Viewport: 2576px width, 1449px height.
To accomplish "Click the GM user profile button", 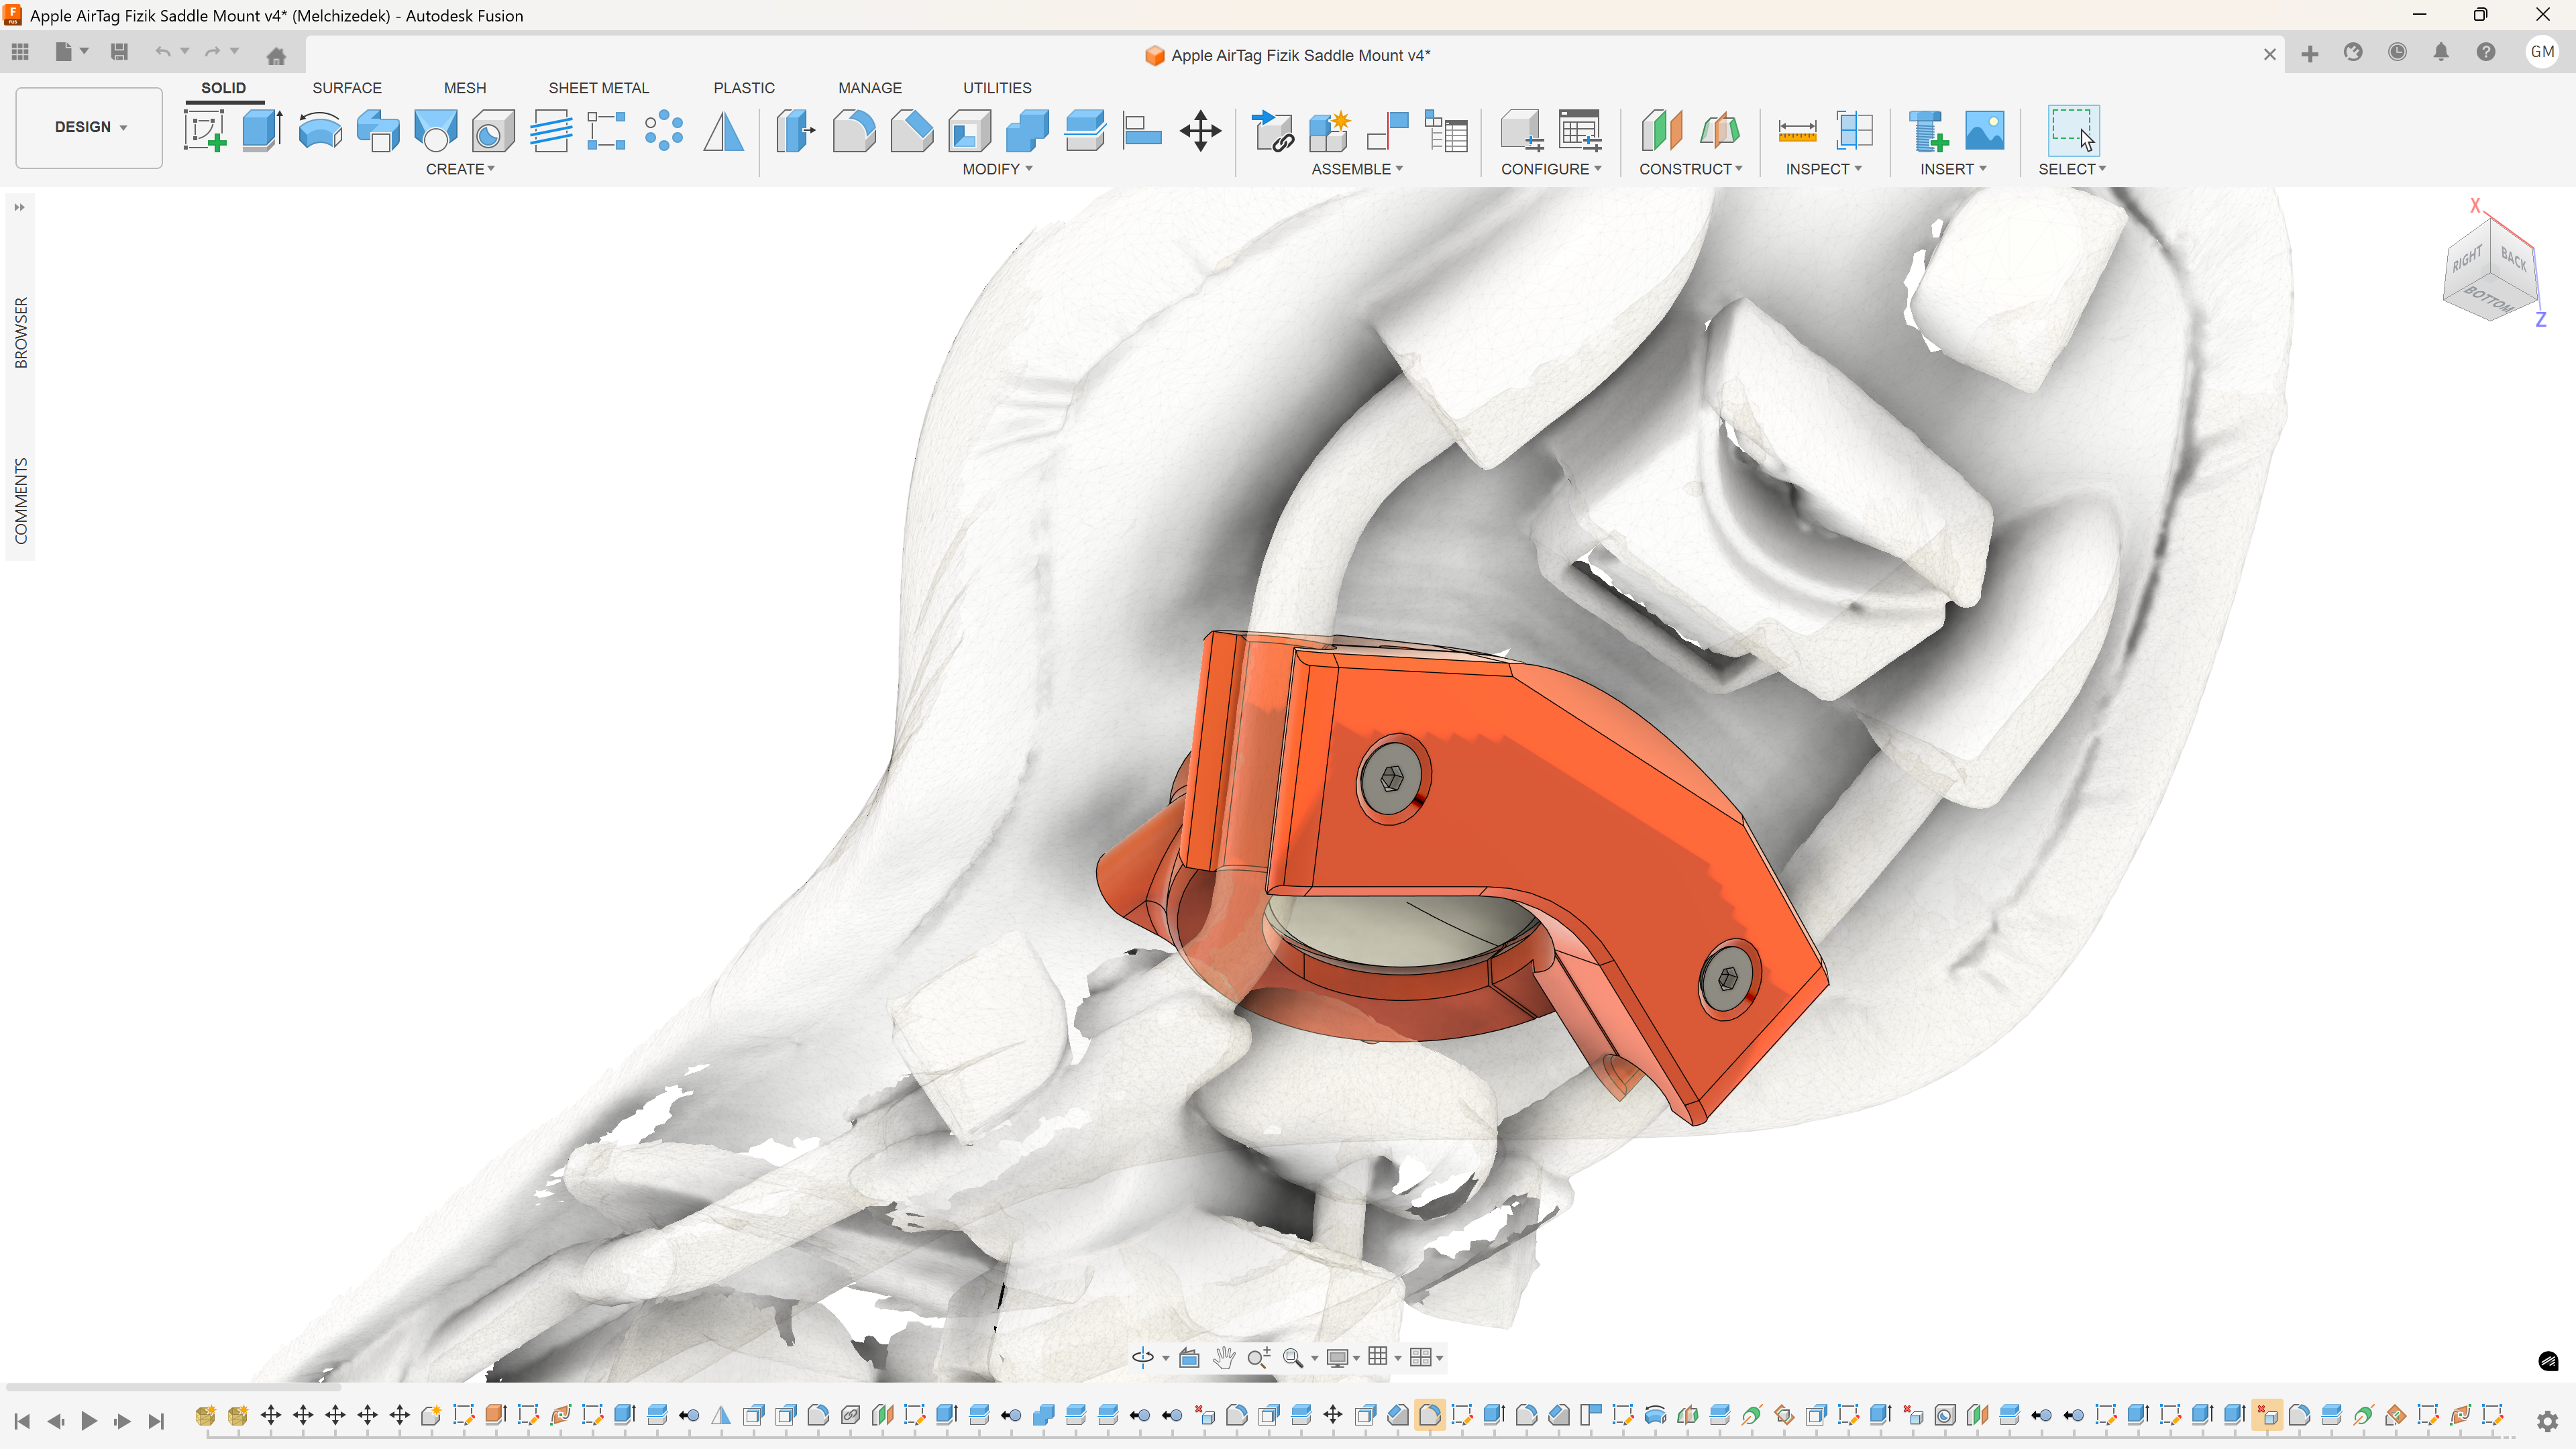I will click(2542, 52).
